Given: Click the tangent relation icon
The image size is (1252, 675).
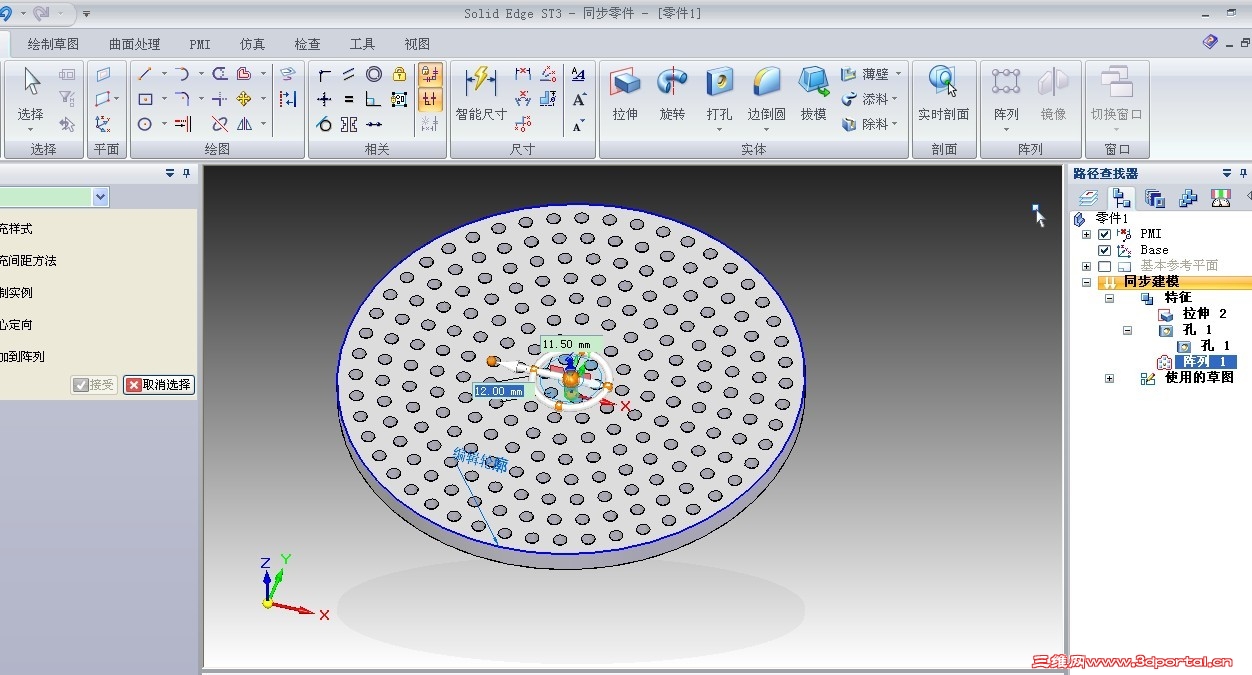Looking at the screenshot, I should pyautogui.click(x=324, y=124).
